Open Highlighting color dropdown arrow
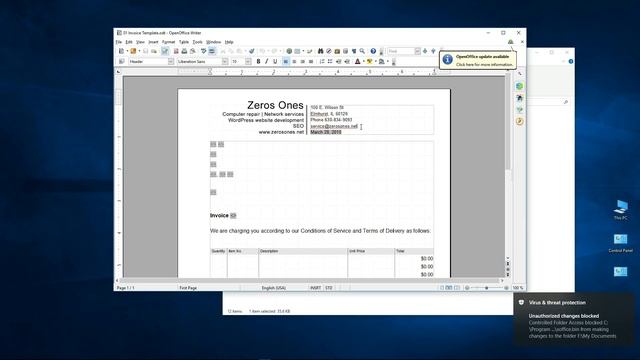Viewport: 640px width, 360px height. (x=376, y=62)
